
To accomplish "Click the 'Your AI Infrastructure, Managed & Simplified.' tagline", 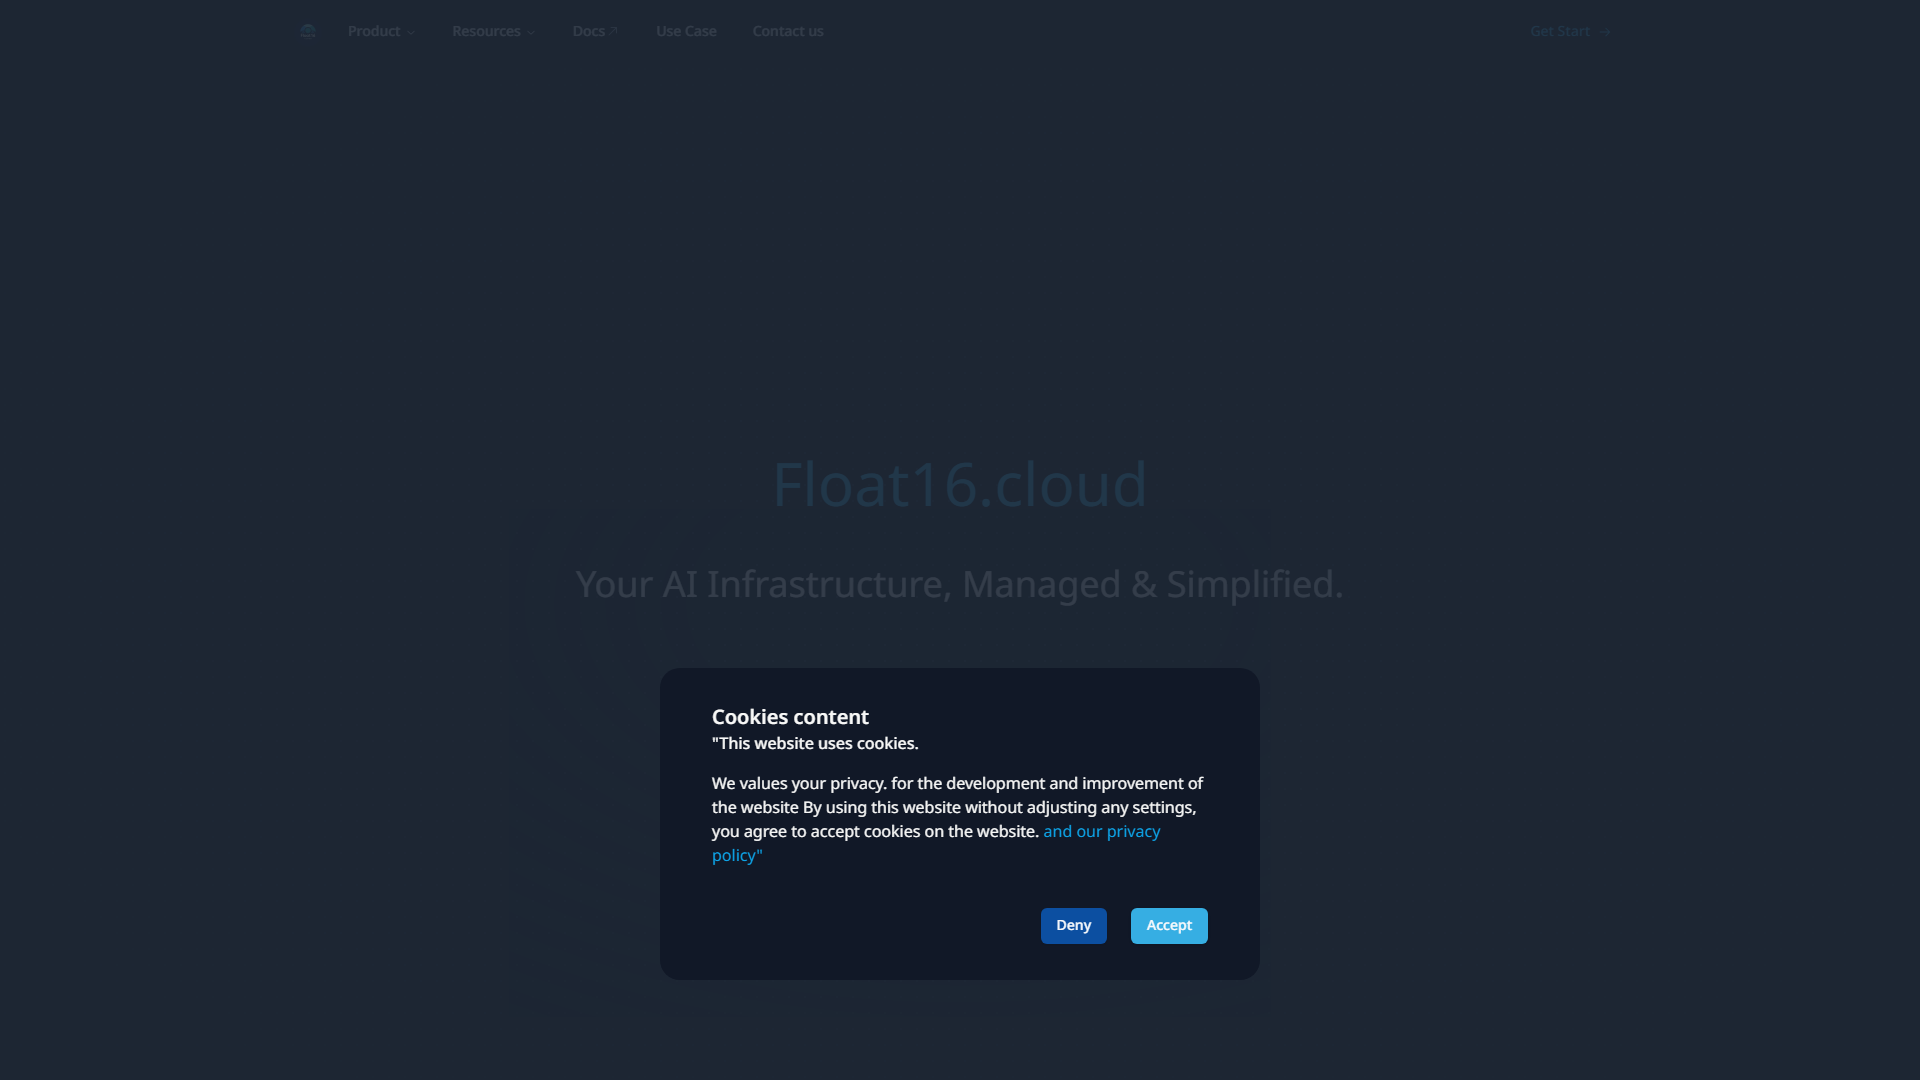I will tap(960, 584).
